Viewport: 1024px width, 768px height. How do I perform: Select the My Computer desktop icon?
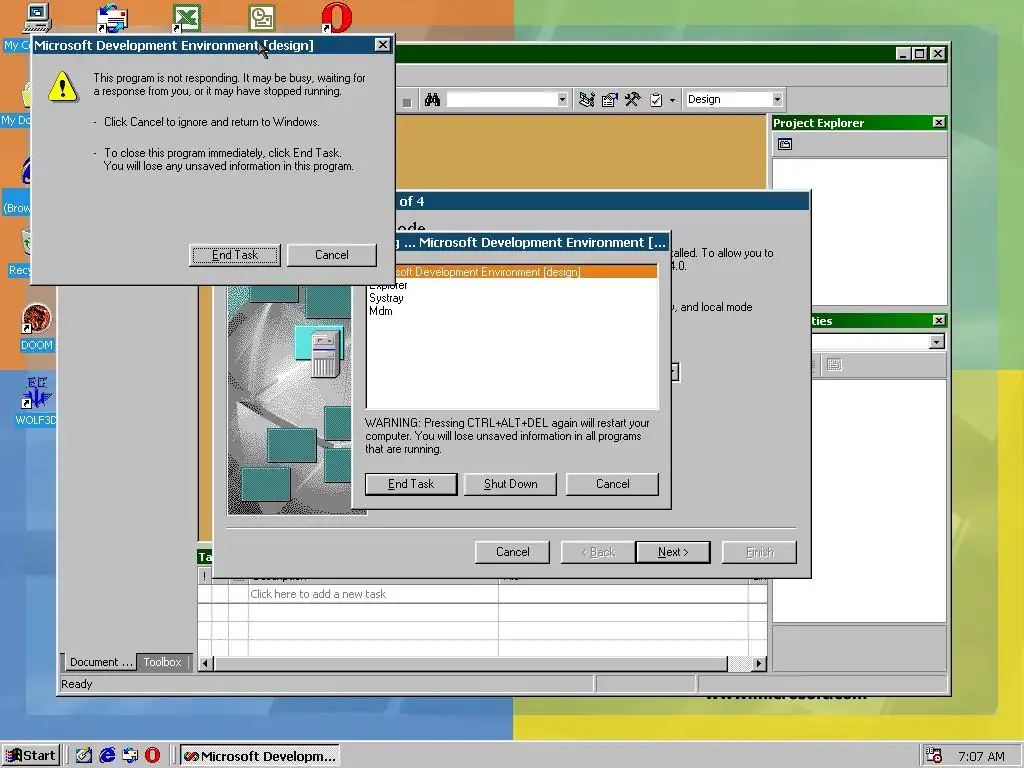click(37, 18)
